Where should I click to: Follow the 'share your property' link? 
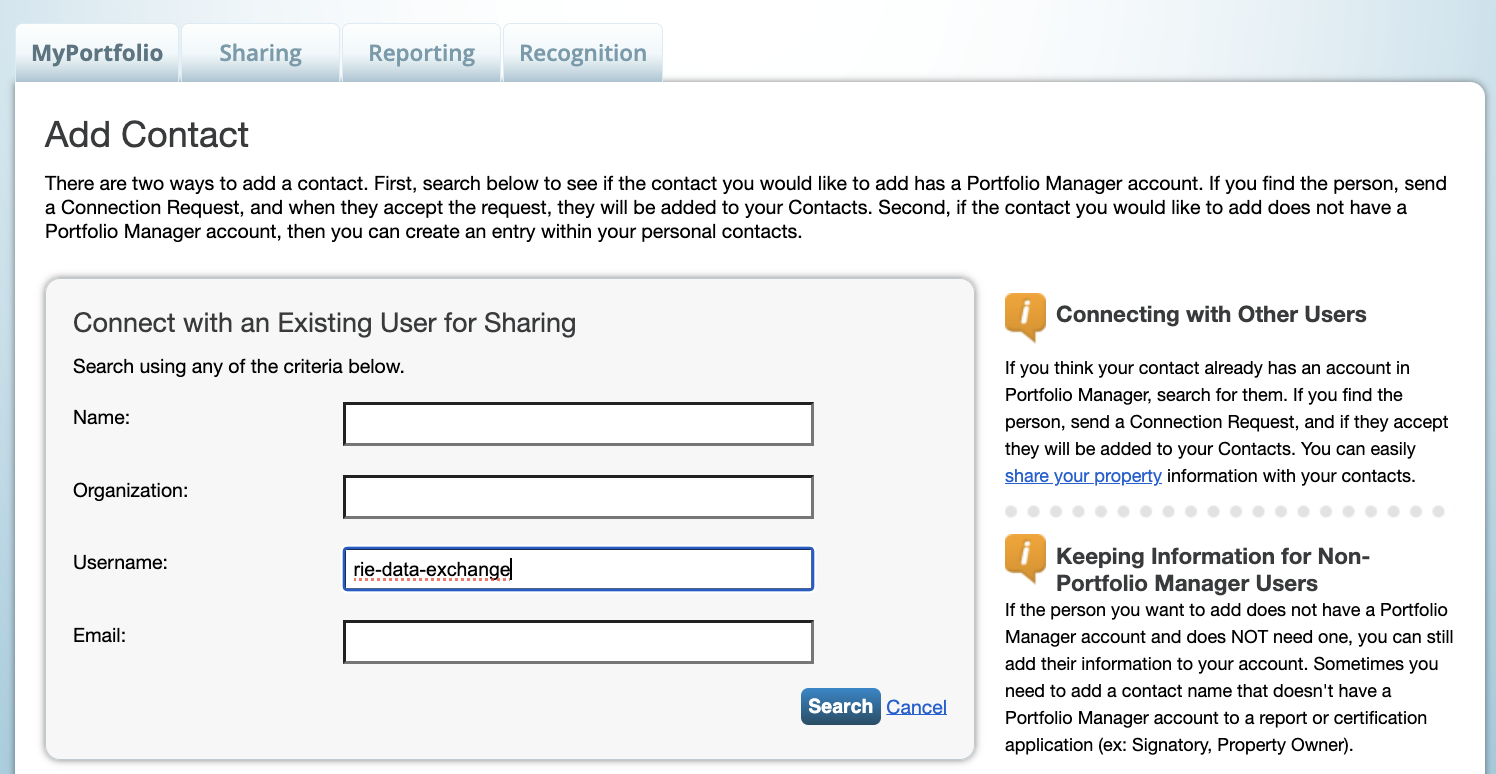pos(1083,476)
